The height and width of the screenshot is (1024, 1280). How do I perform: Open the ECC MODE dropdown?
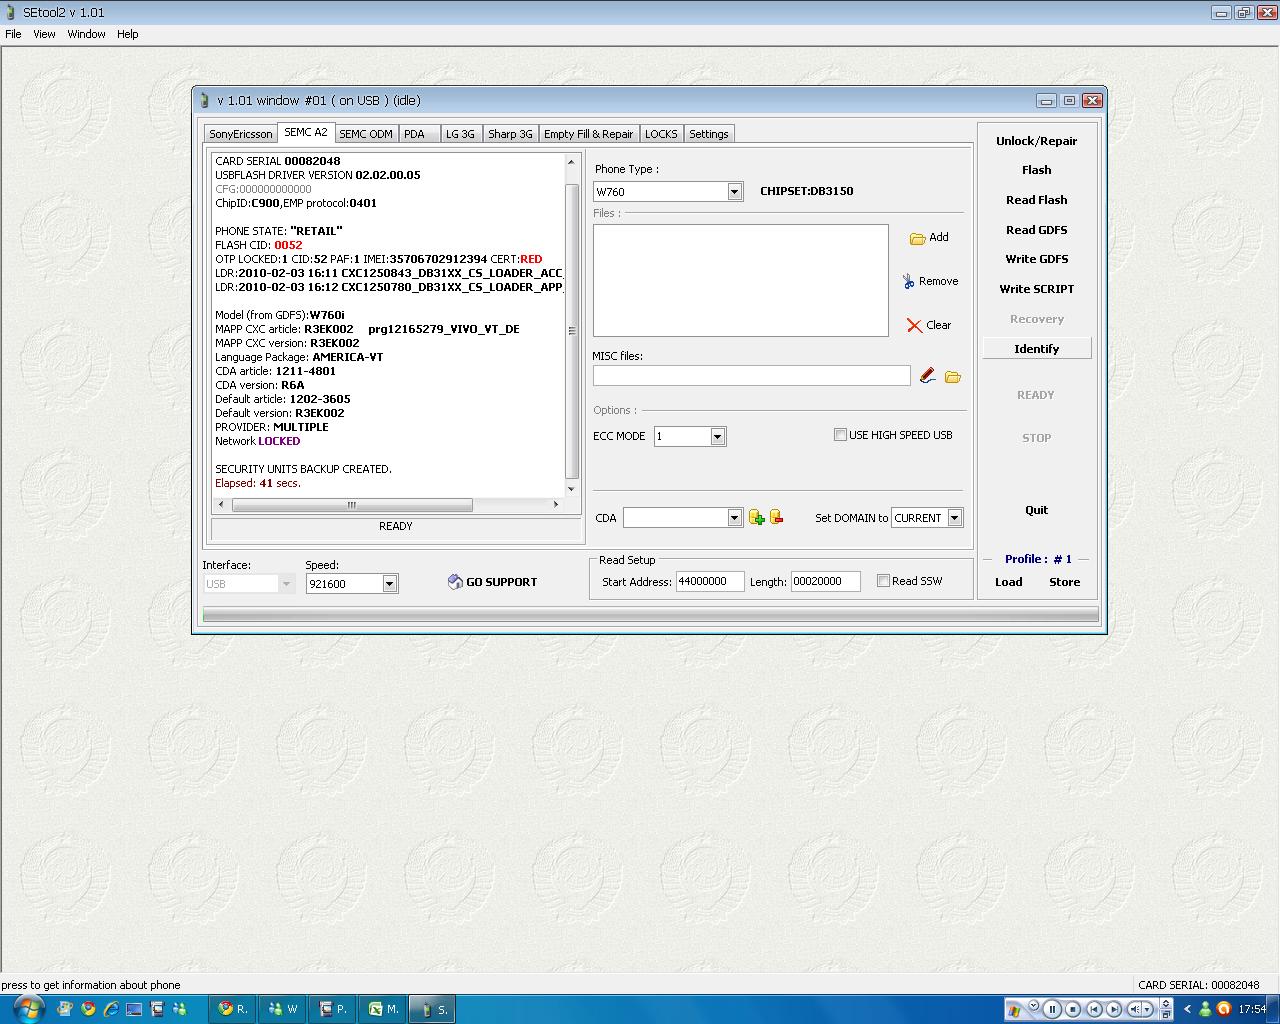tap(717, 436)
